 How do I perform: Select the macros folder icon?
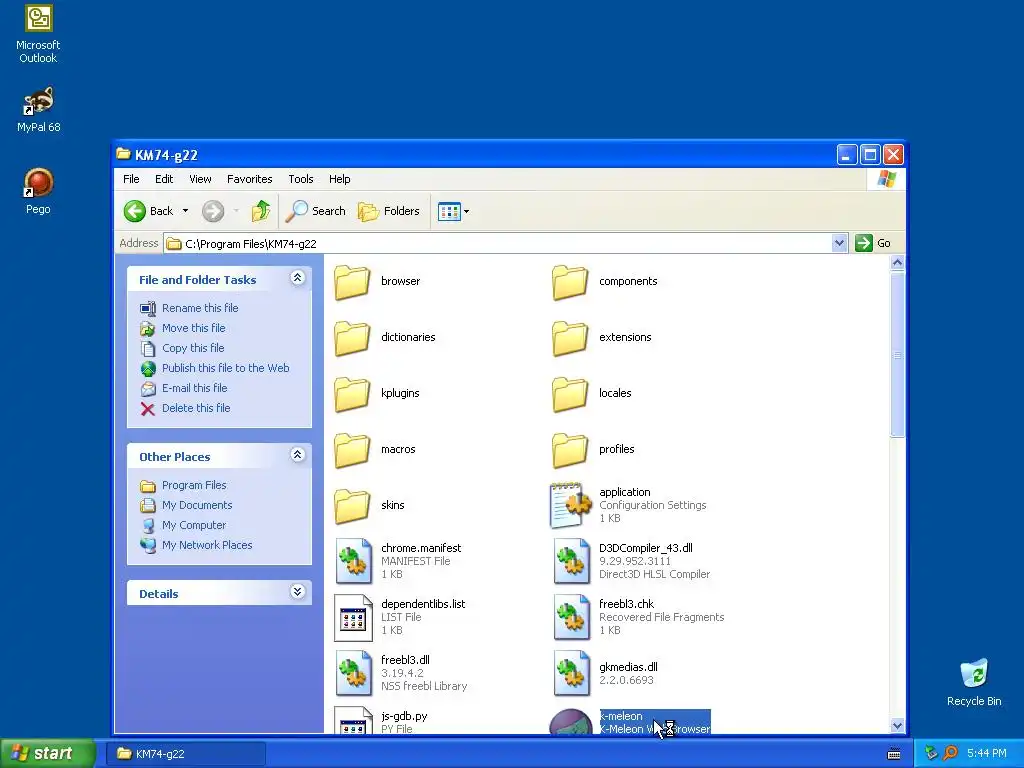[352, 450]
